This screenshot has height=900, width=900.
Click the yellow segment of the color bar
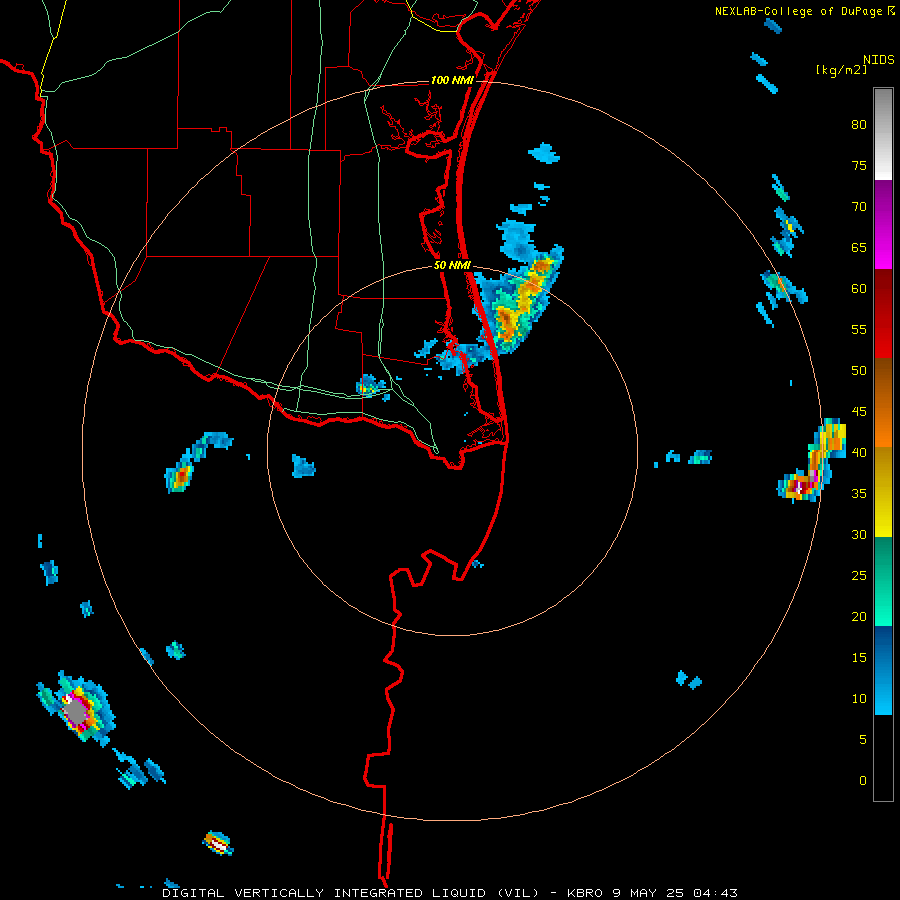883,492
